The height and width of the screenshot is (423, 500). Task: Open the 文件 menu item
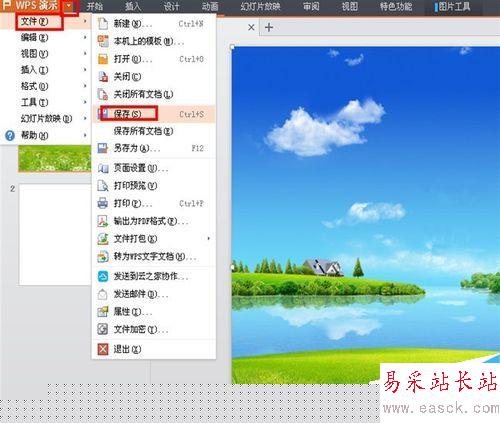[x=45, y=21]
